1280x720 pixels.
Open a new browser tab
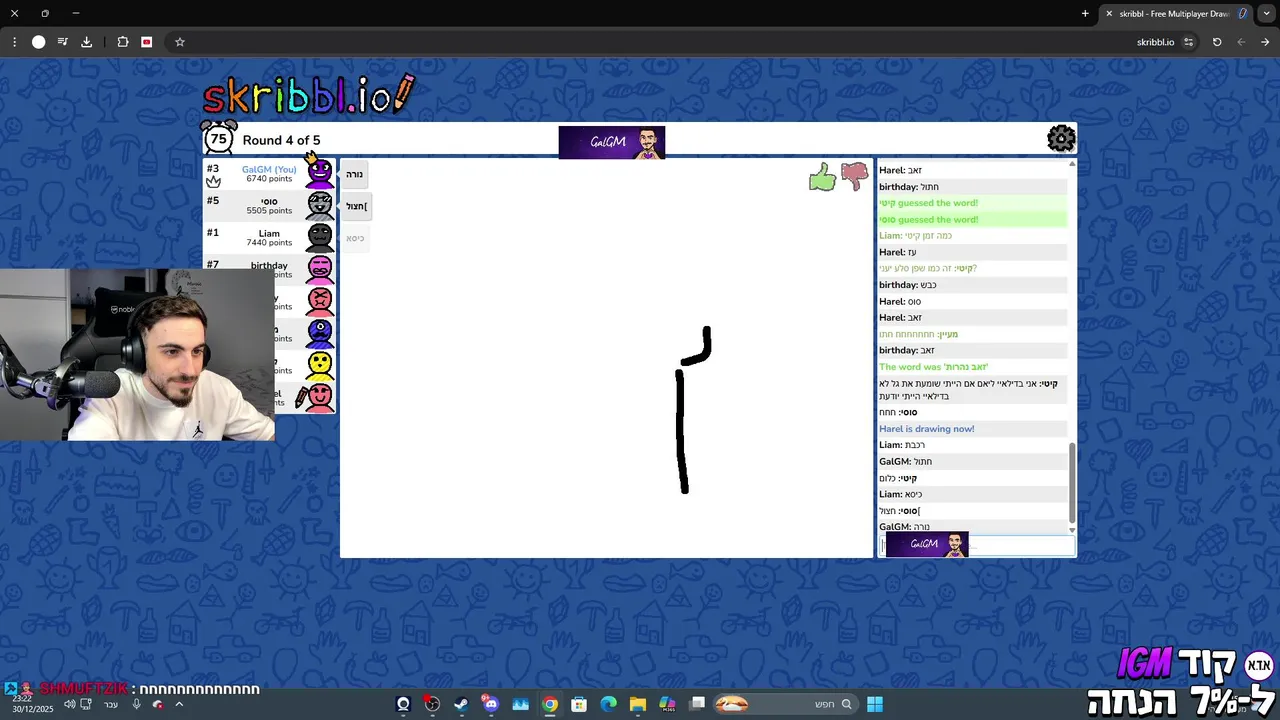pyautogui.click(x=1085, y=13)
